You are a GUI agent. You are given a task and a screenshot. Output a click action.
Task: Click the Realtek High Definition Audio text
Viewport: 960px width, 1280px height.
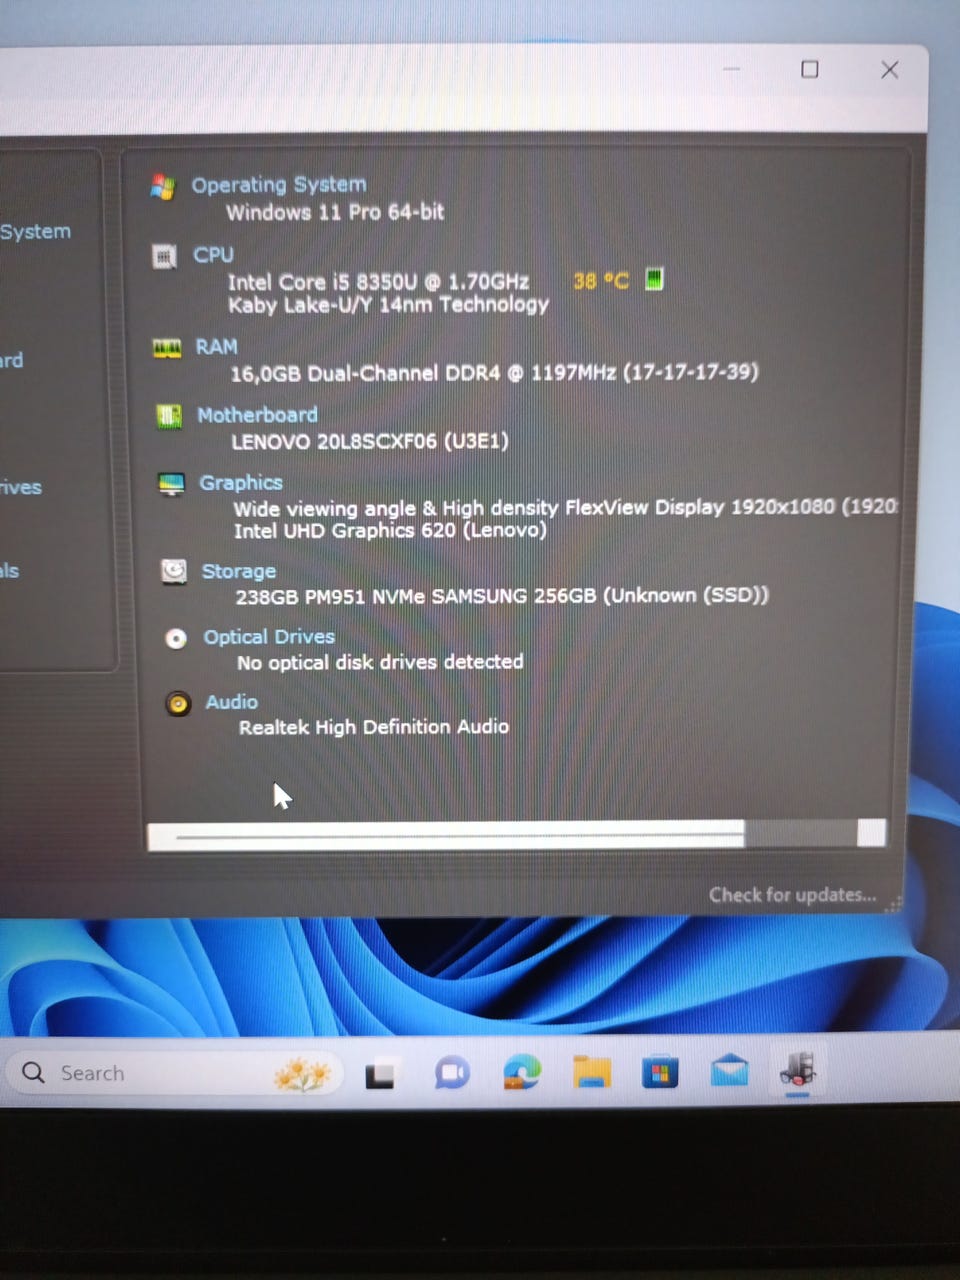coord(374,727)
